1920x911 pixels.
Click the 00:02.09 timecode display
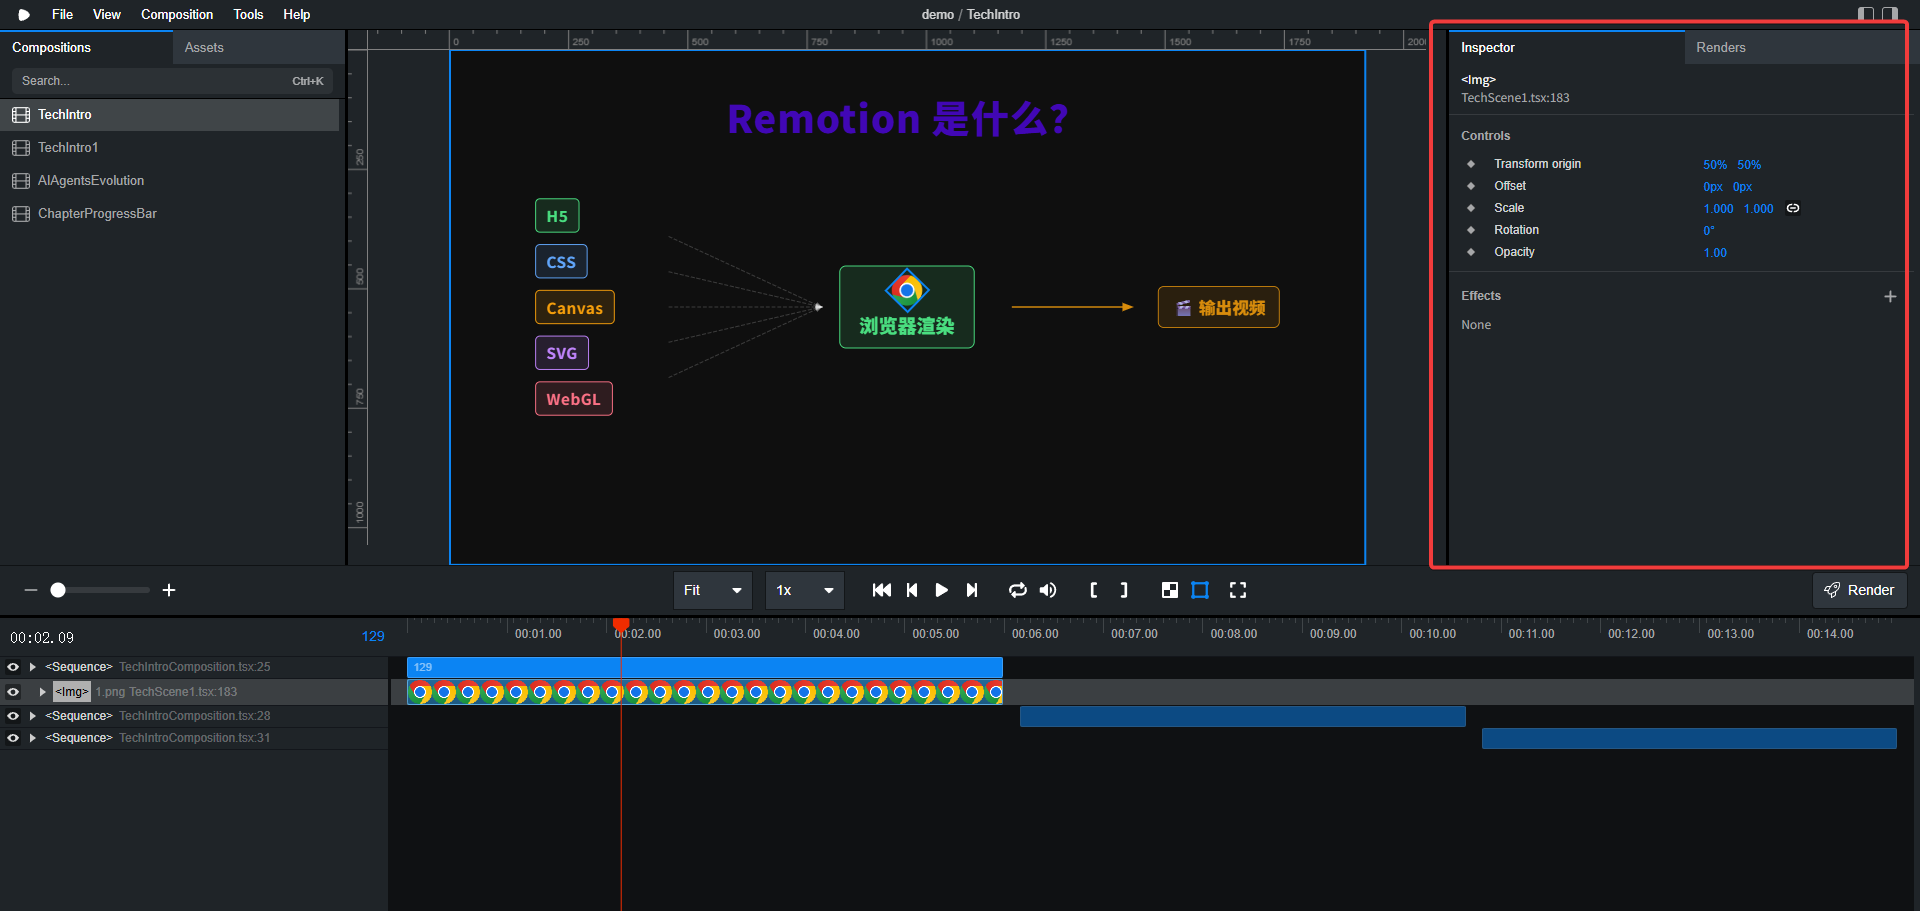click(x=42, y=638)
